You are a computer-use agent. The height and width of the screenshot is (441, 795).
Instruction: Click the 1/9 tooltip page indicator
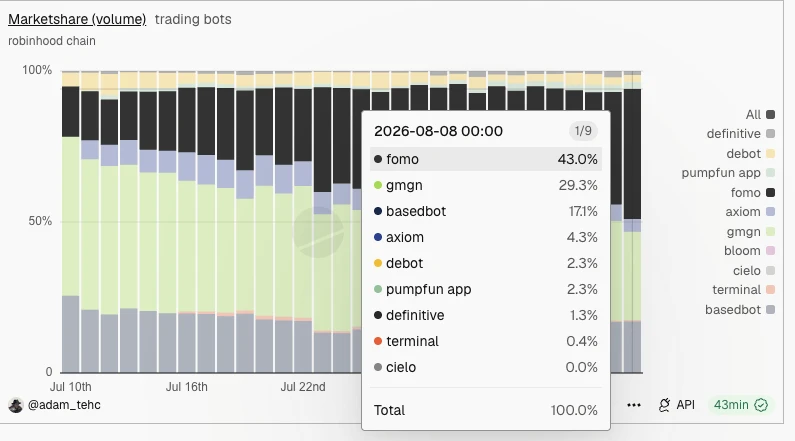pyautogui.click(x=583, y=131)
